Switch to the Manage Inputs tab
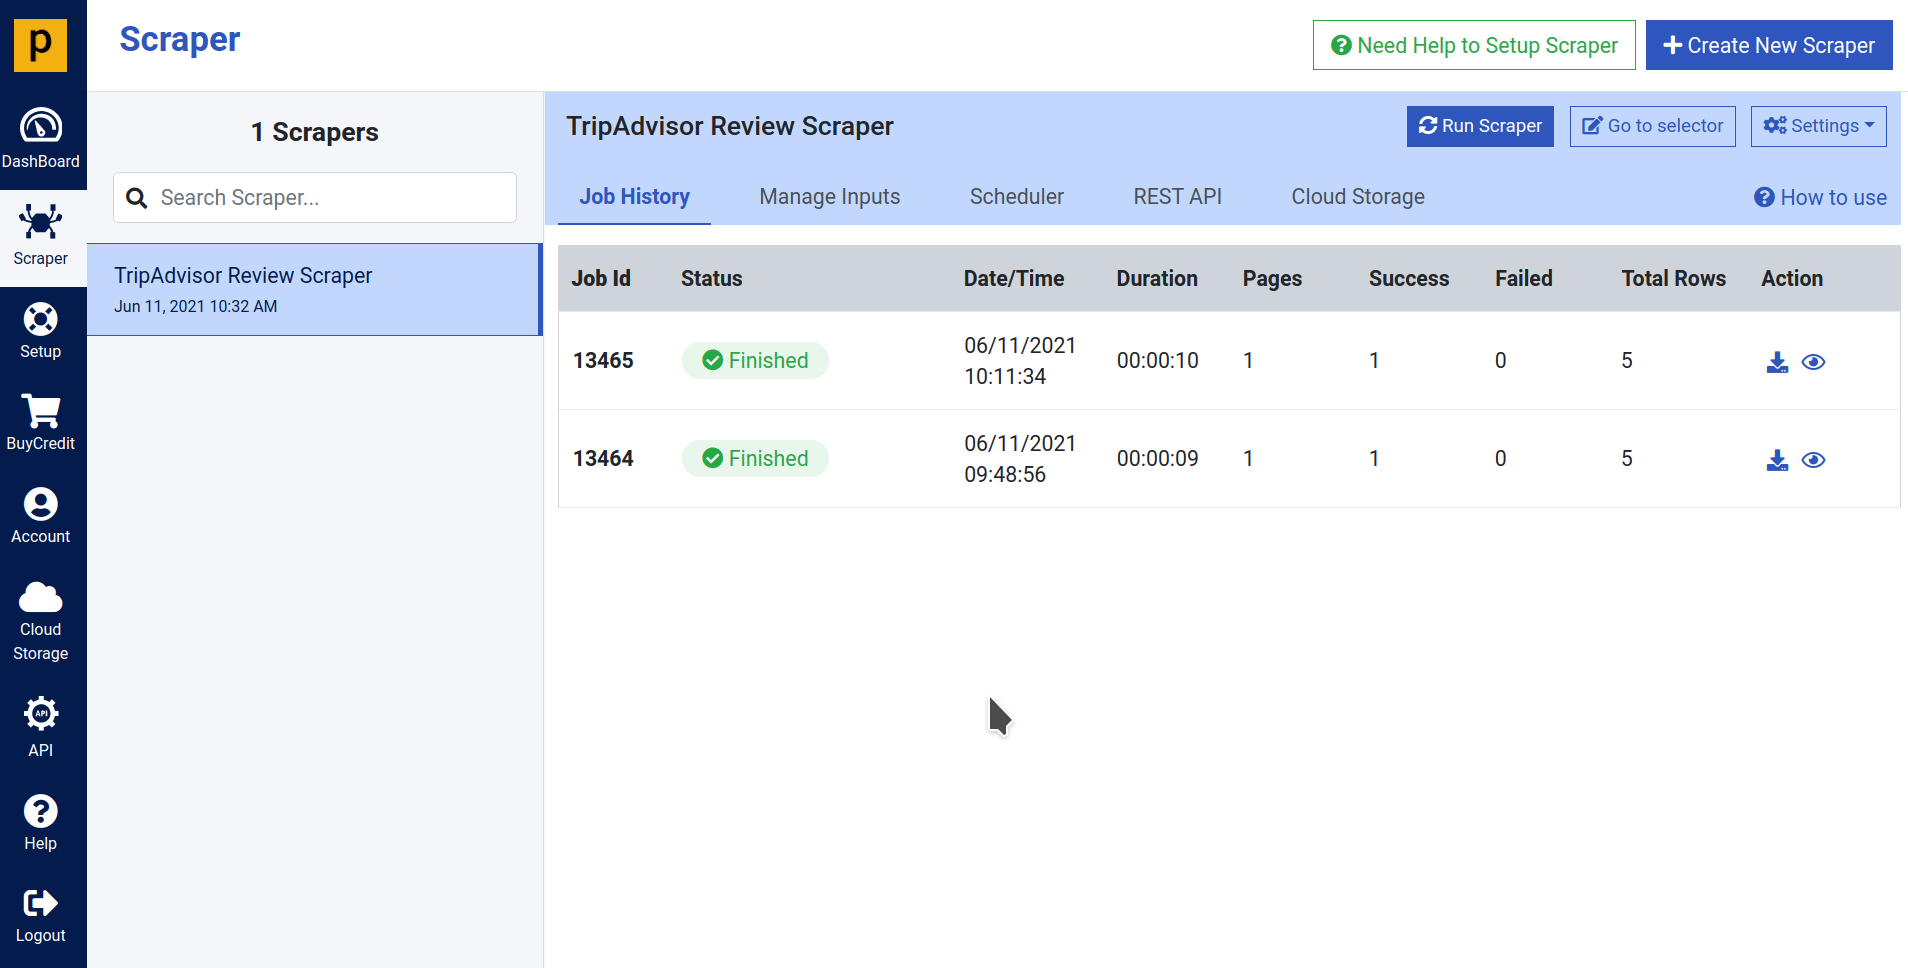 [829, 197]
